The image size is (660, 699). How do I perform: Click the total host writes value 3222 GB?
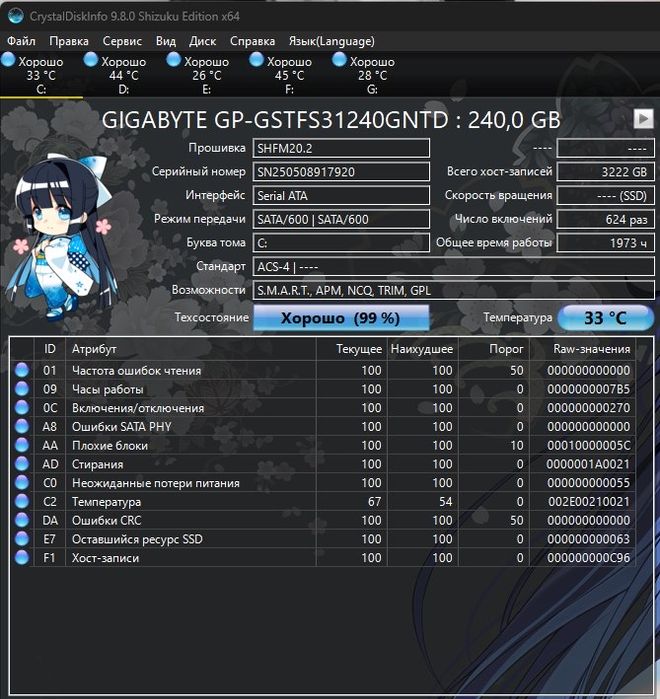606,172
